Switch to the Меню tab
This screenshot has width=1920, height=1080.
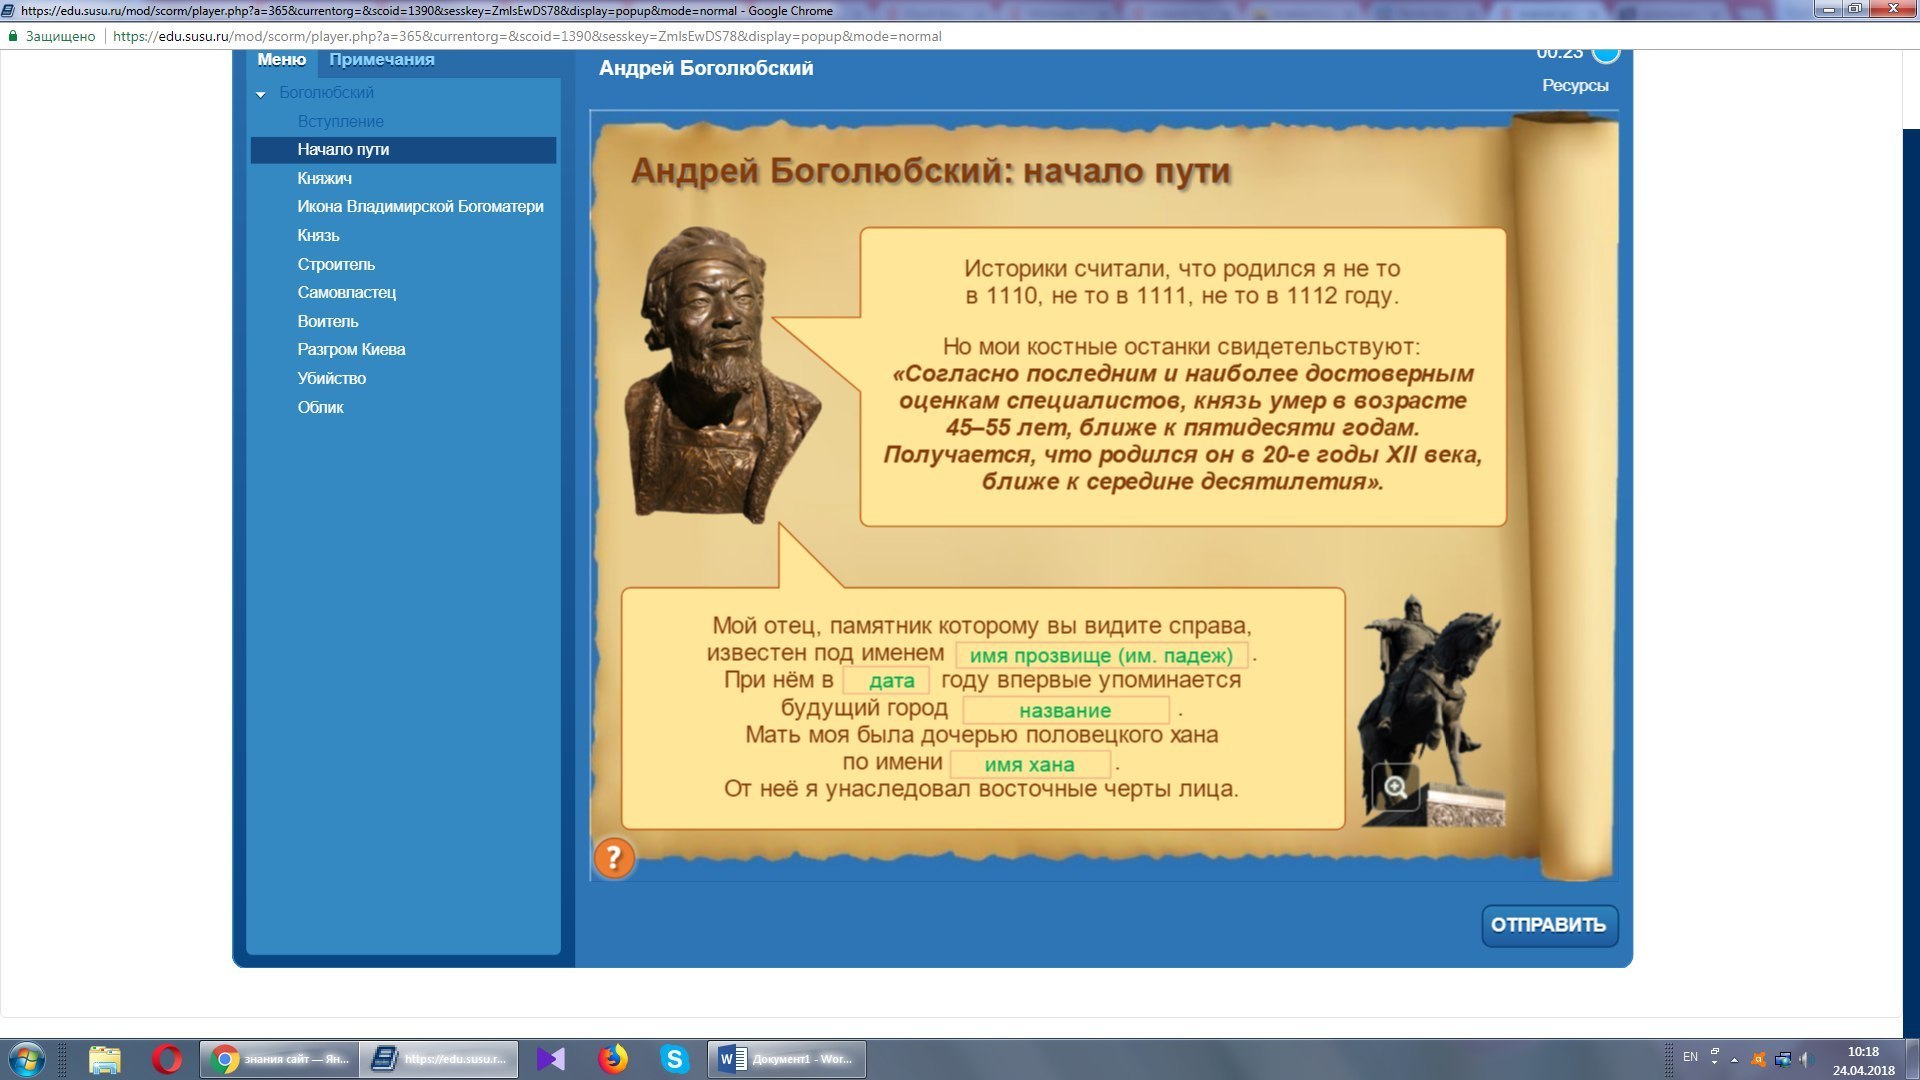[x=281, y=60]
